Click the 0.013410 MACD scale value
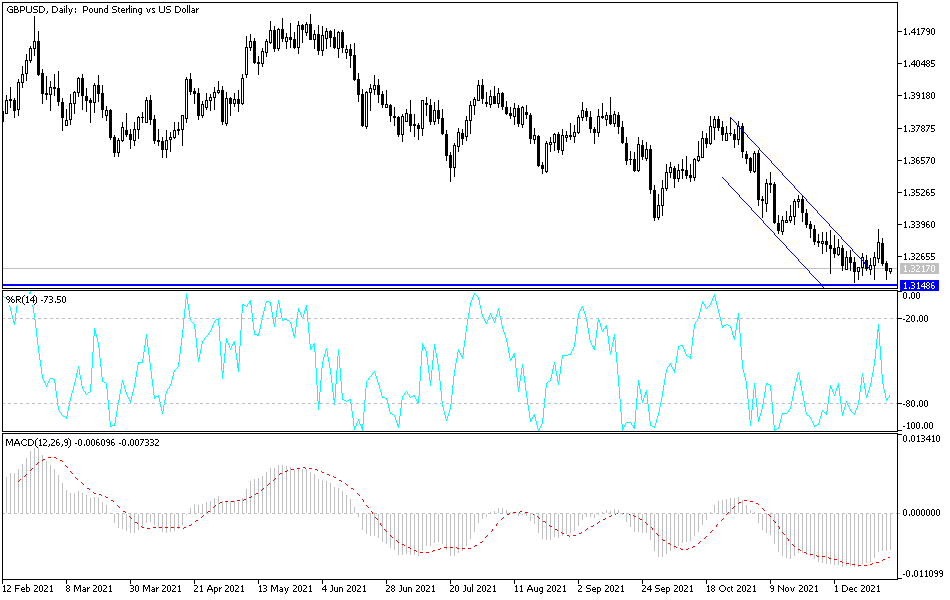 [x=922, y=436]
